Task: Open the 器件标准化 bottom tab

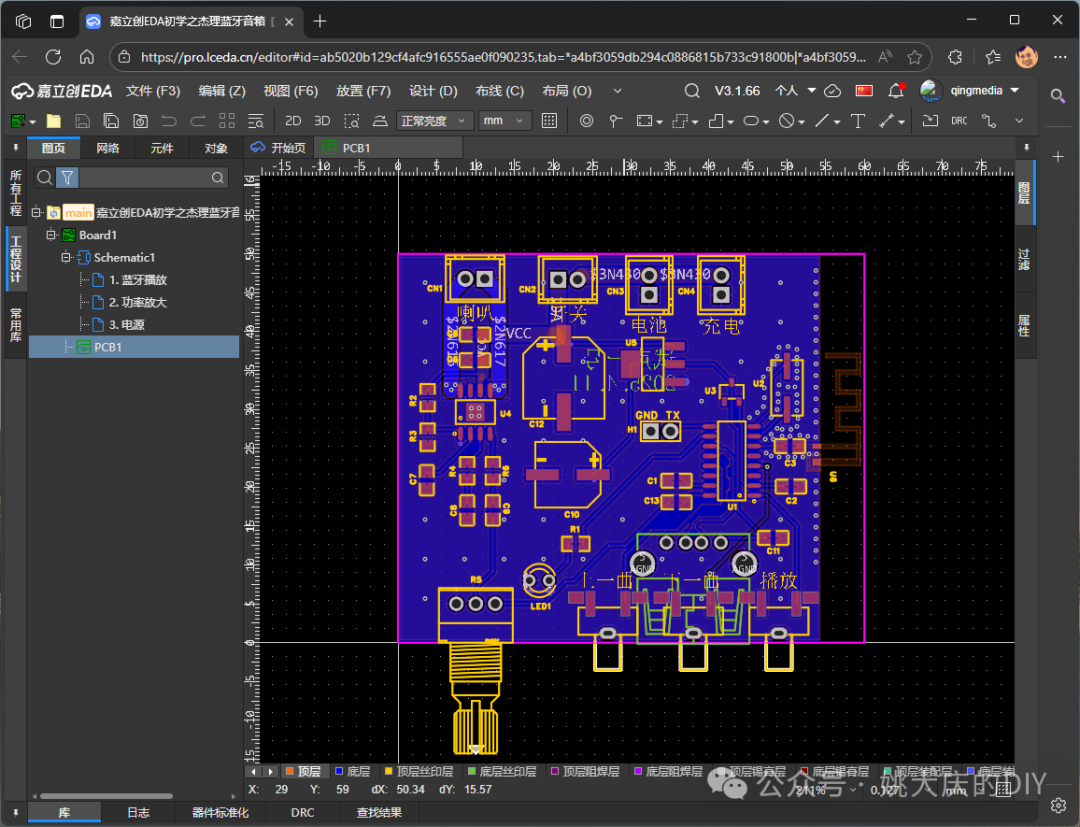Action: [x=220, y=813]
